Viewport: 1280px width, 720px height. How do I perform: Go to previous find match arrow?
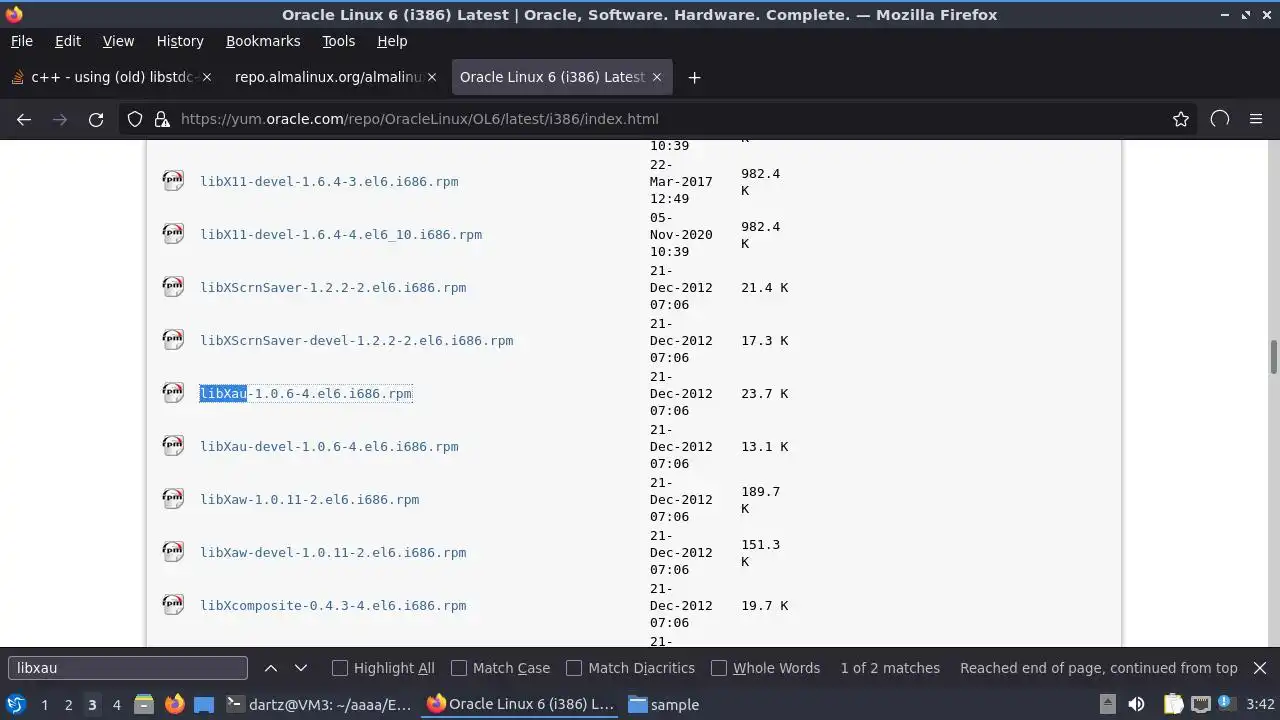[x=271, y=668]
